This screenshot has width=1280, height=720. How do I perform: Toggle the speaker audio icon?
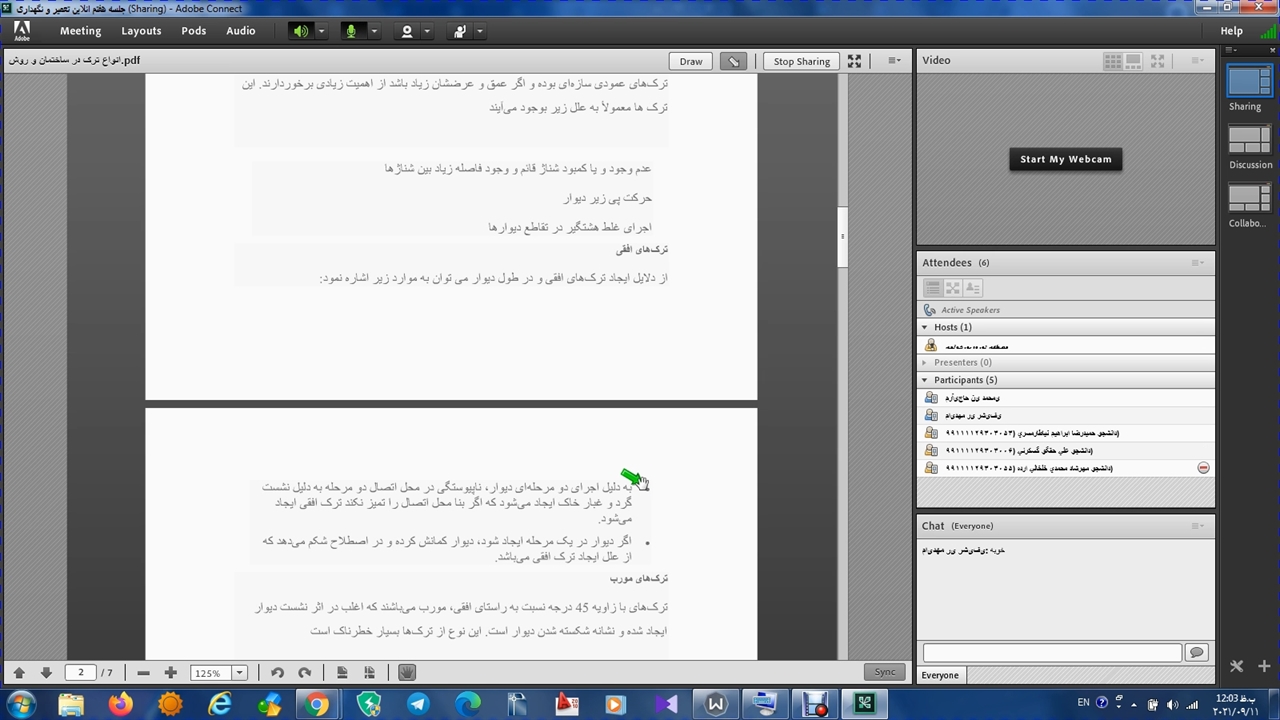point(301,31)
